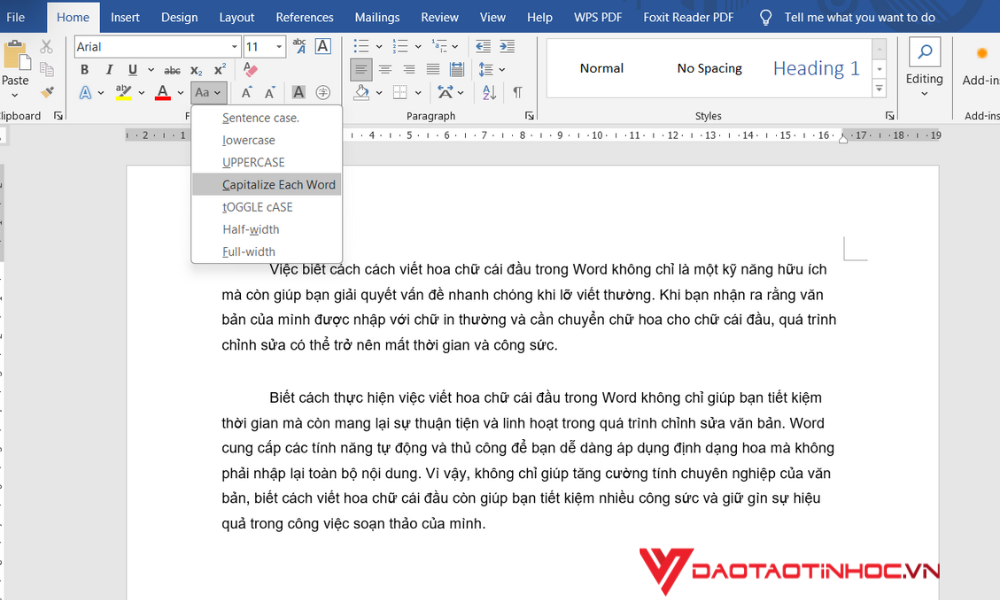1000x600 pixels.
Task: Toggle bullet list formatting
Action: [360, 46]
